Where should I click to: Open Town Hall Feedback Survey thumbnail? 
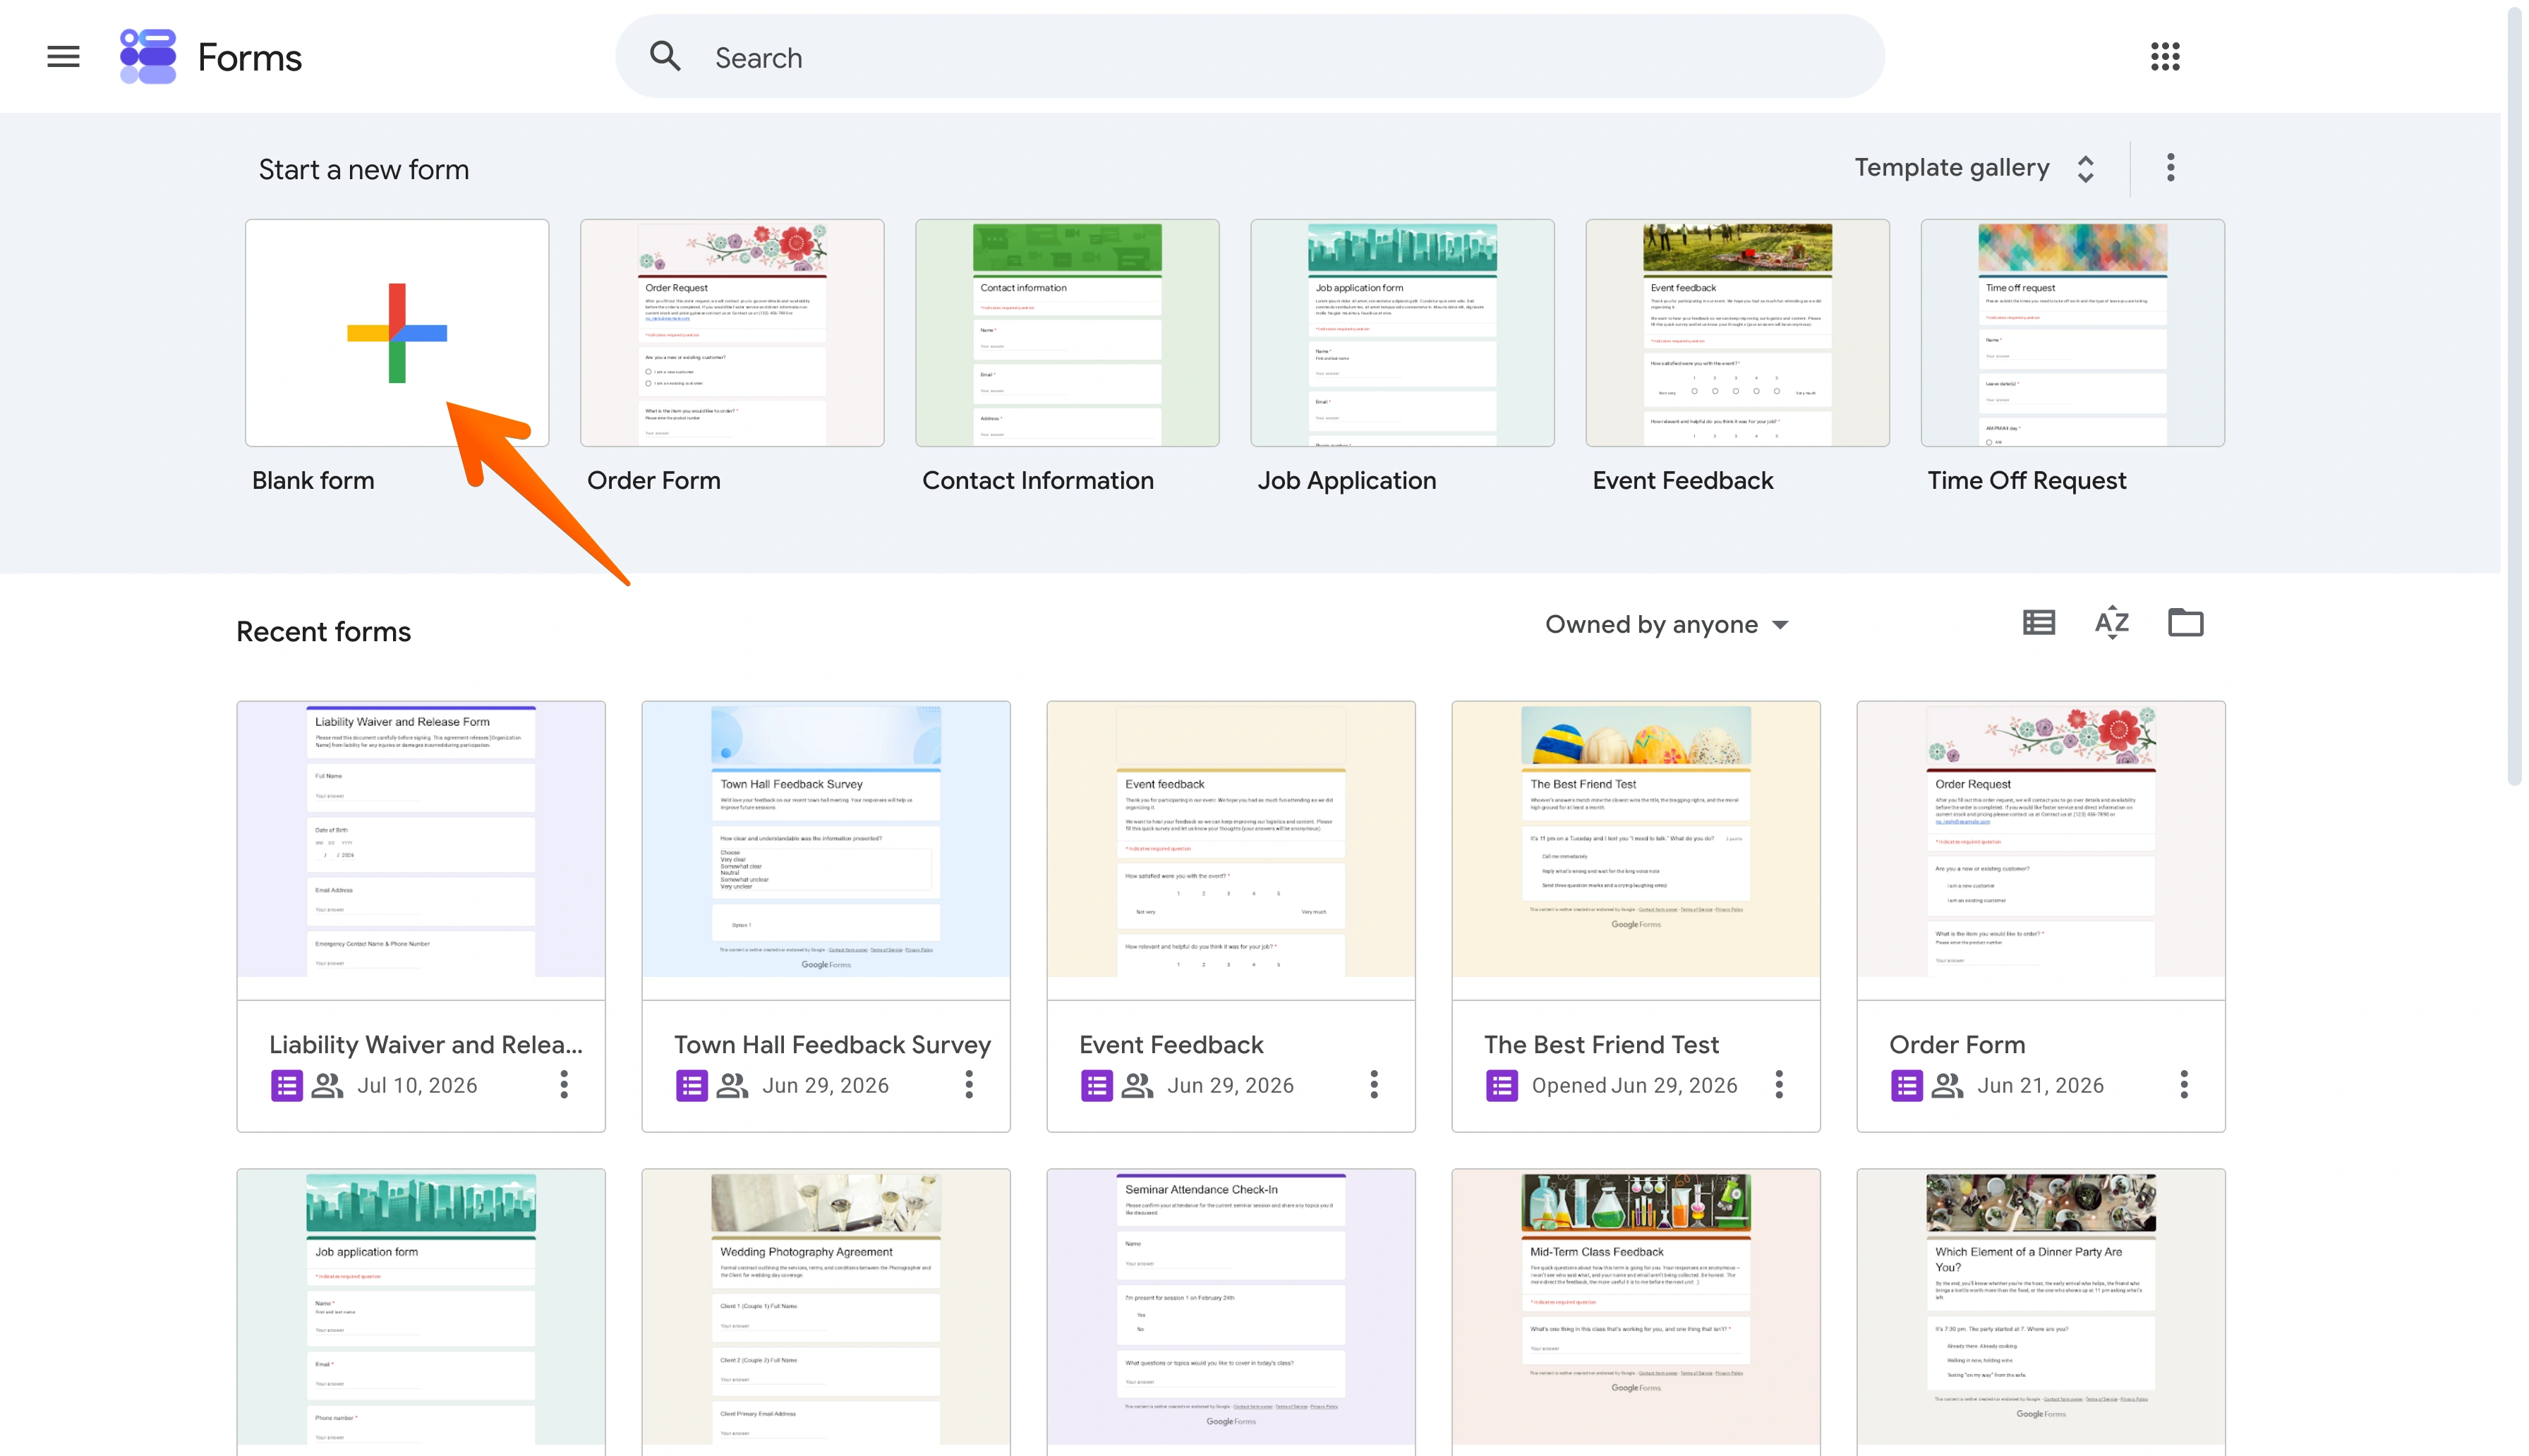[x=826, y=849]
